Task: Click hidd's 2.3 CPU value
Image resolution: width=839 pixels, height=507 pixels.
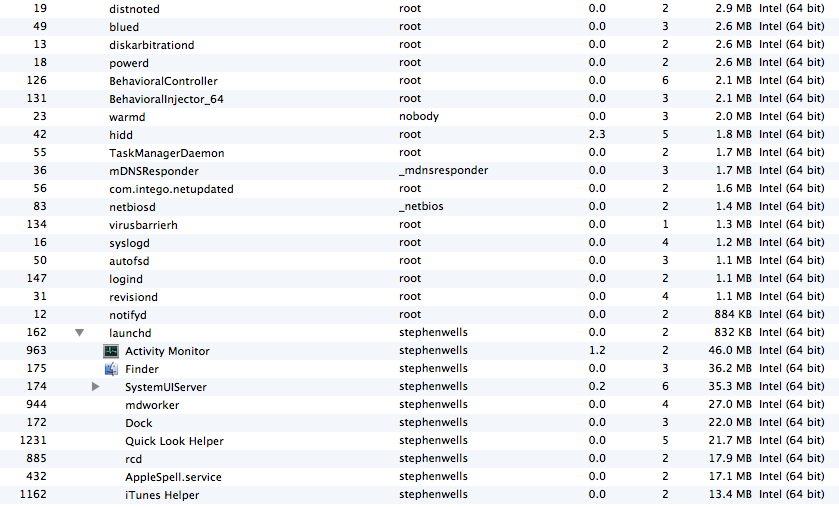Action: (x=597, y=134)
